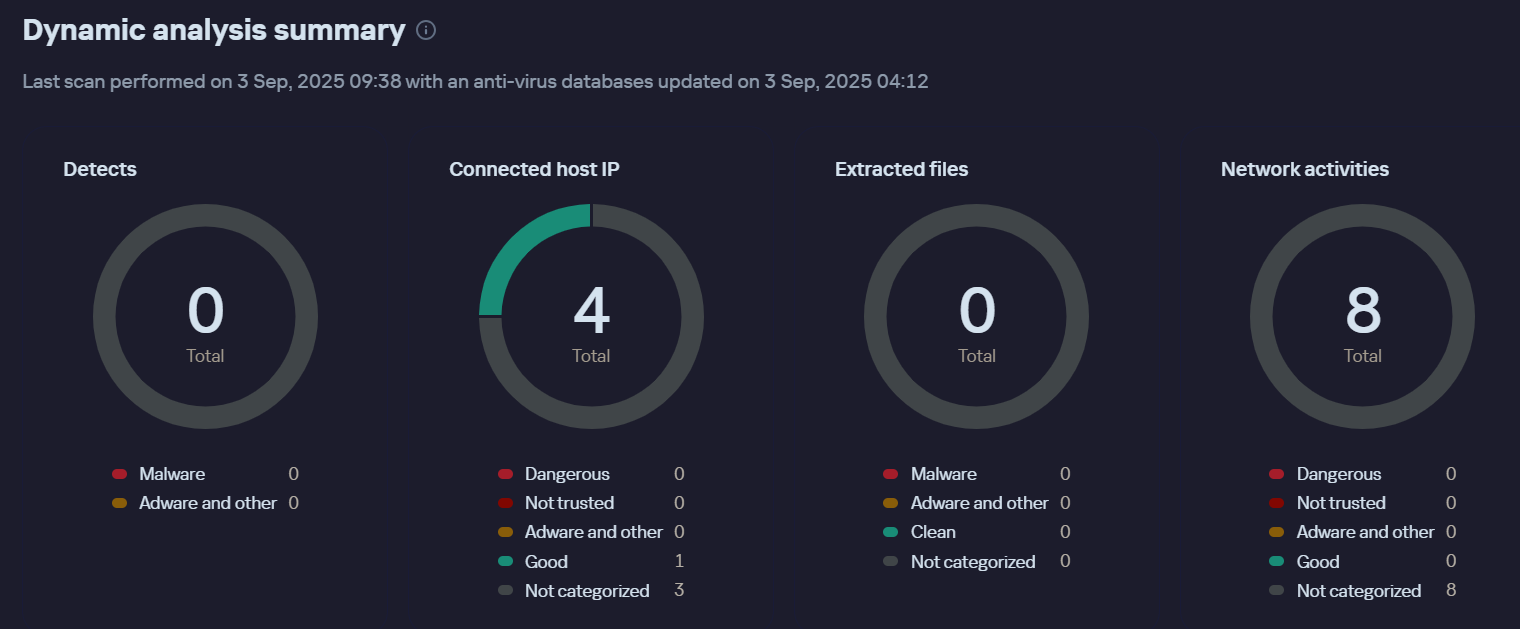Click the Good label under Network activities
1520x629 pixels.
point(1318,562)
